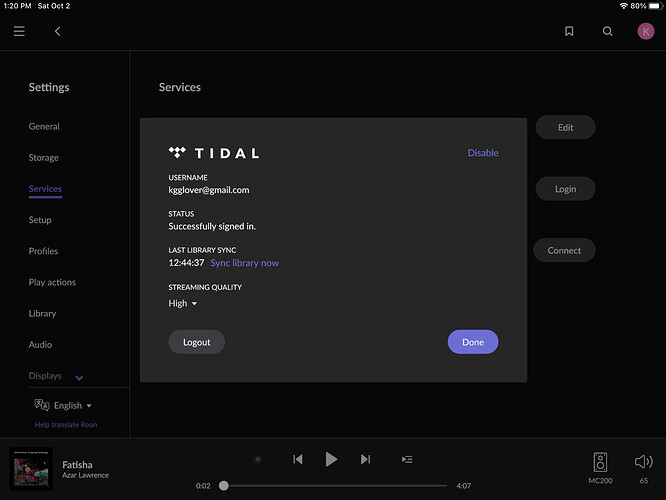Expand more settings with down chevron
The image size is (666, 500).
point(79,378)
